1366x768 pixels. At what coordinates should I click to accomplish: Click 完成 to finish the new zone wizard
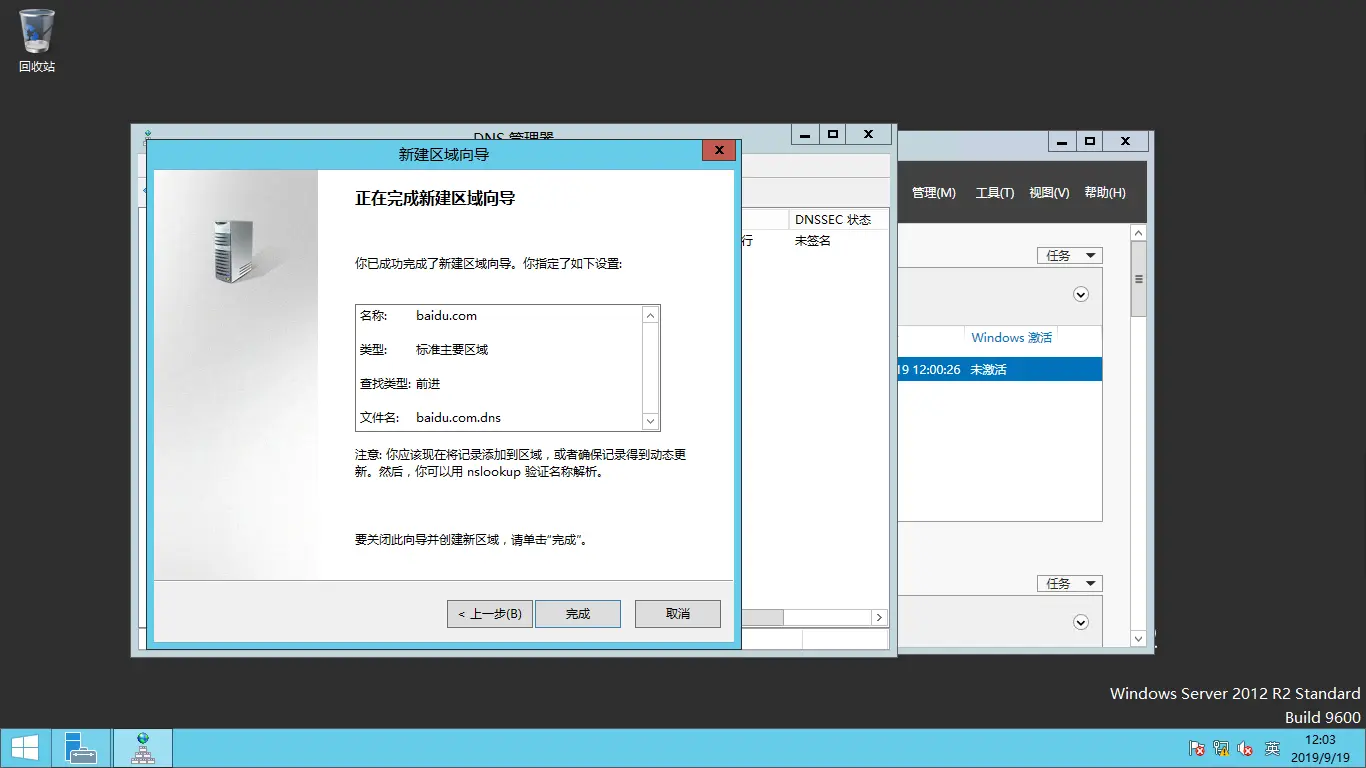point(578,614)
